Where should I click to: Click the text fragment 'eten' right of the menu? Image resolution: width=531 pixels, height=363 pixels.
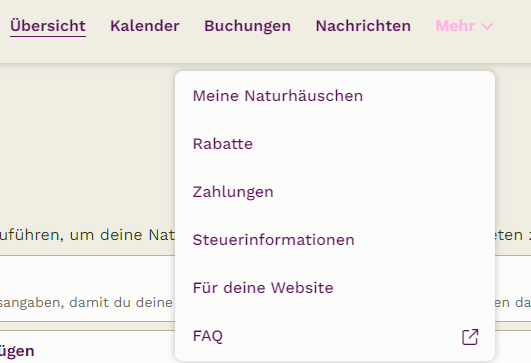click(x=509, y=235)
